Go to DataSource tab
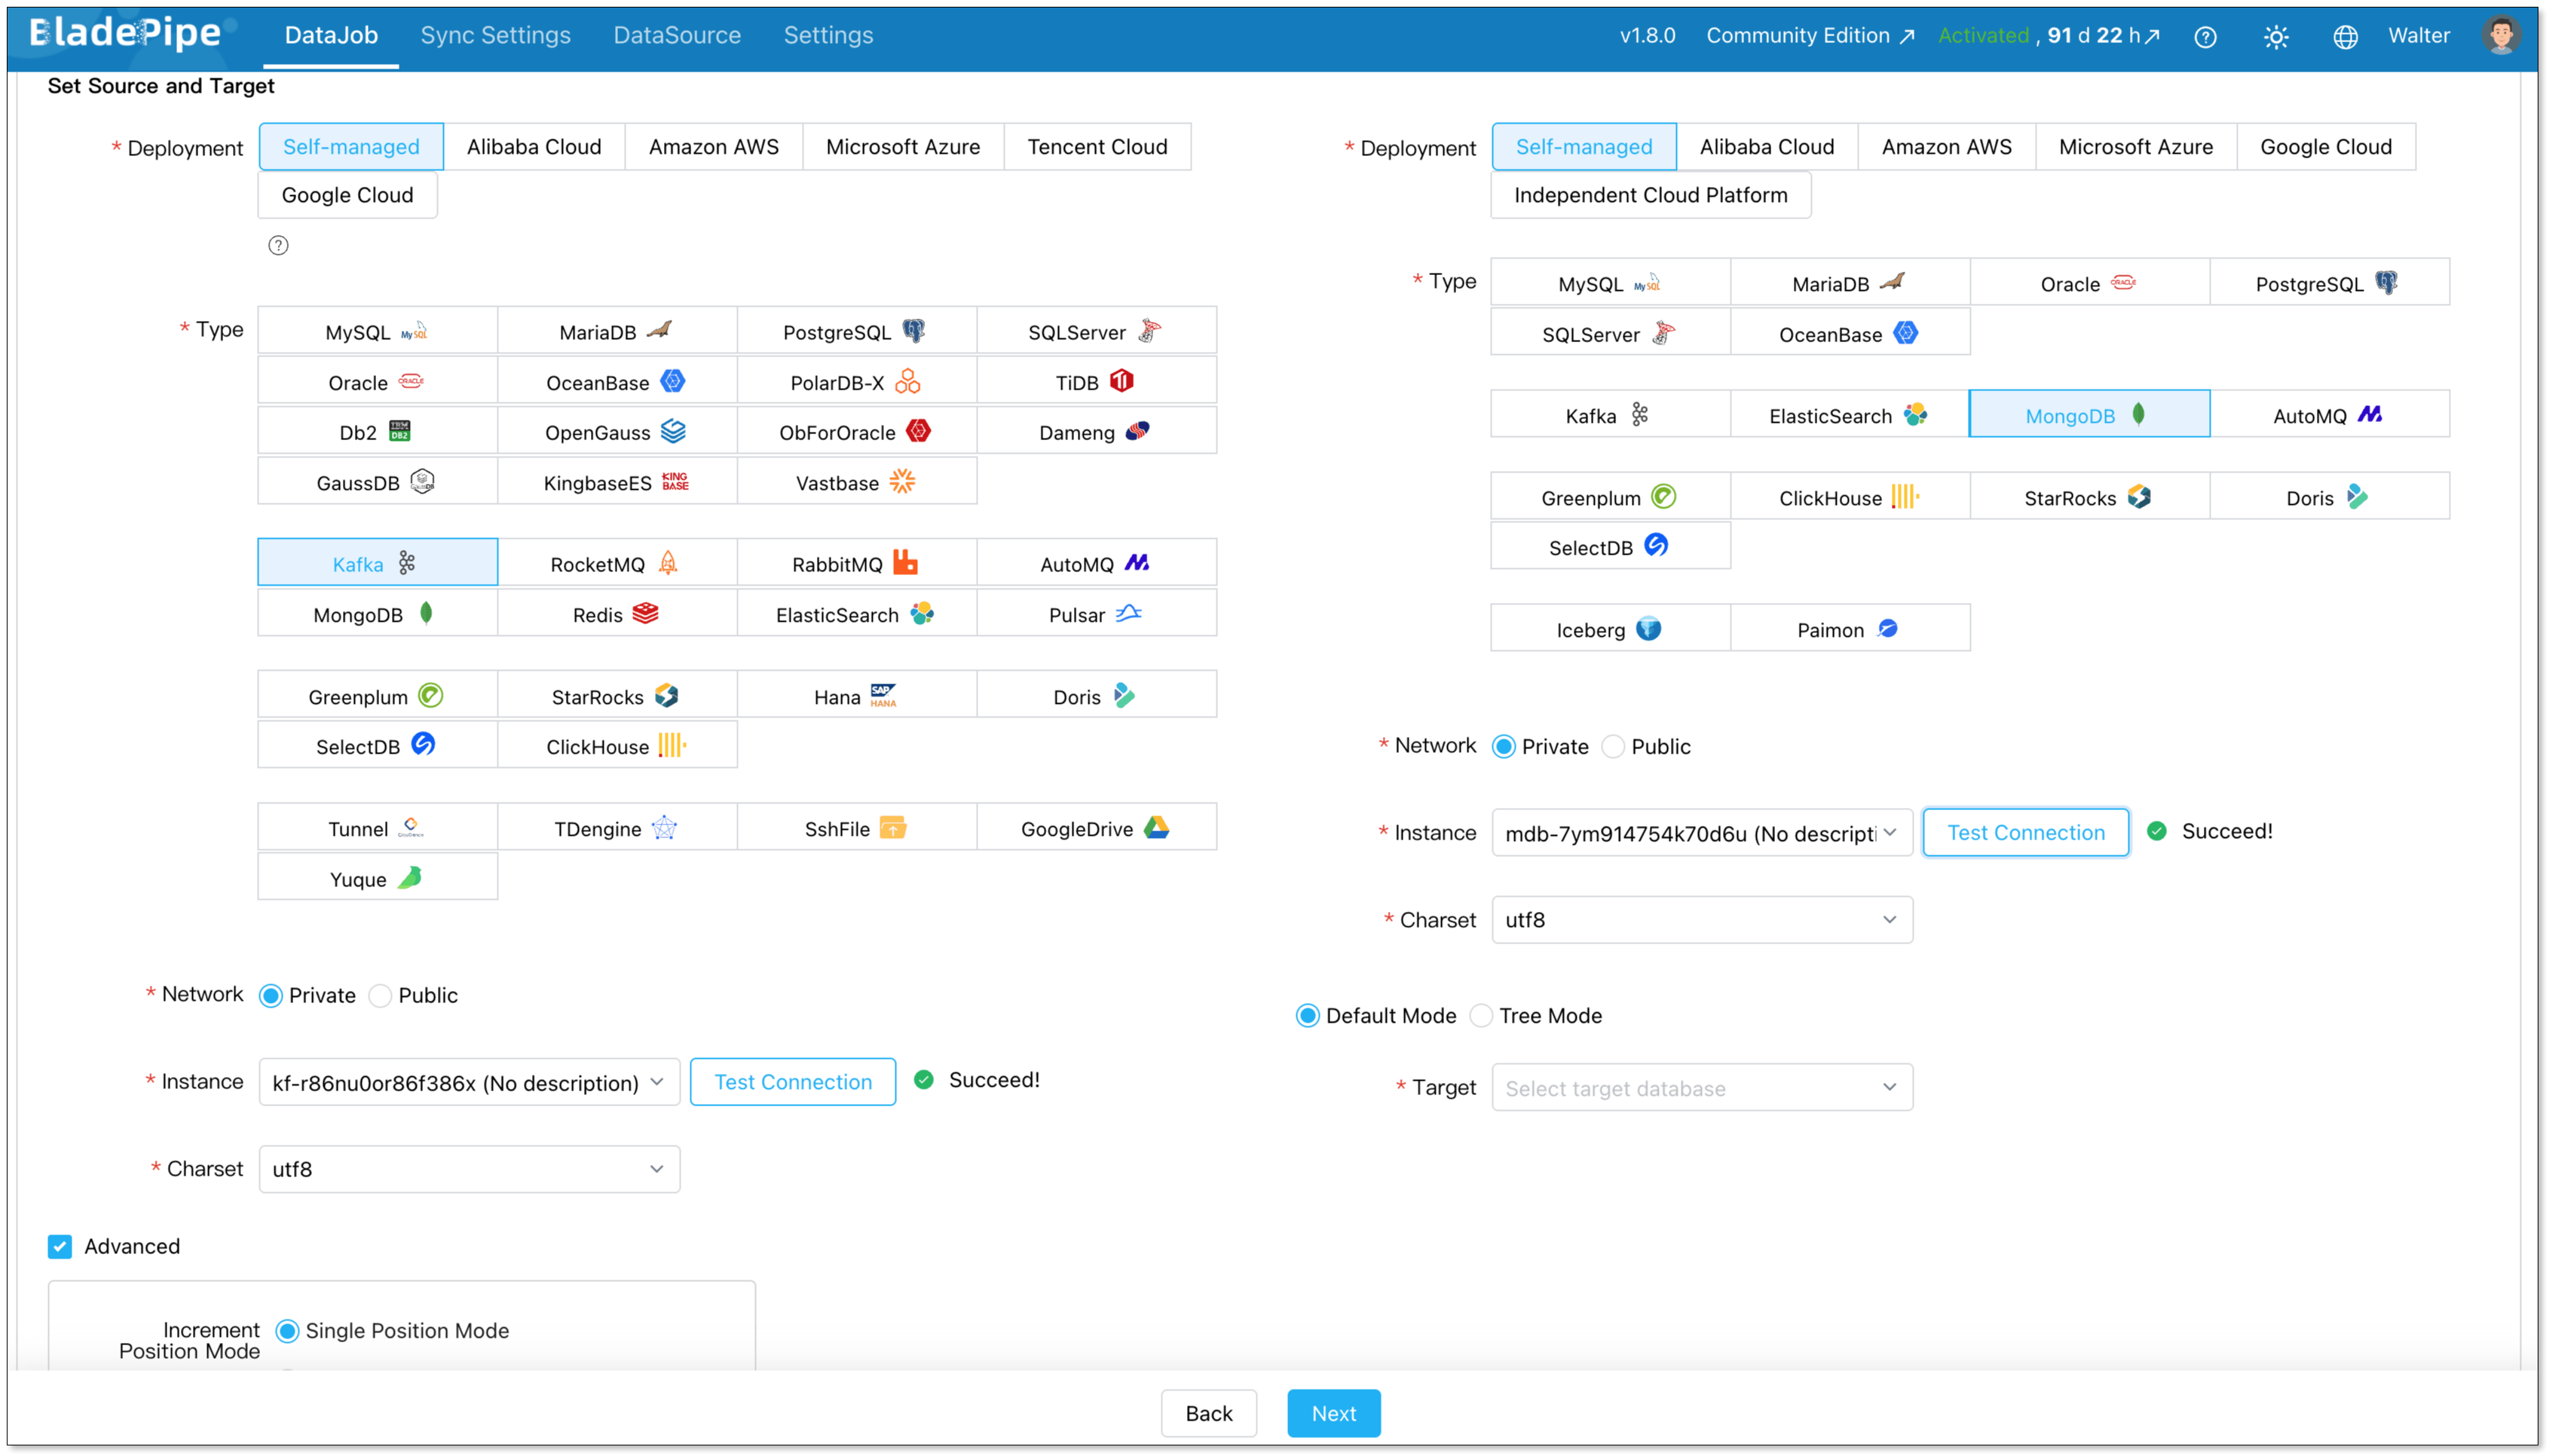2549x1456 pixels. click(677, 36)
